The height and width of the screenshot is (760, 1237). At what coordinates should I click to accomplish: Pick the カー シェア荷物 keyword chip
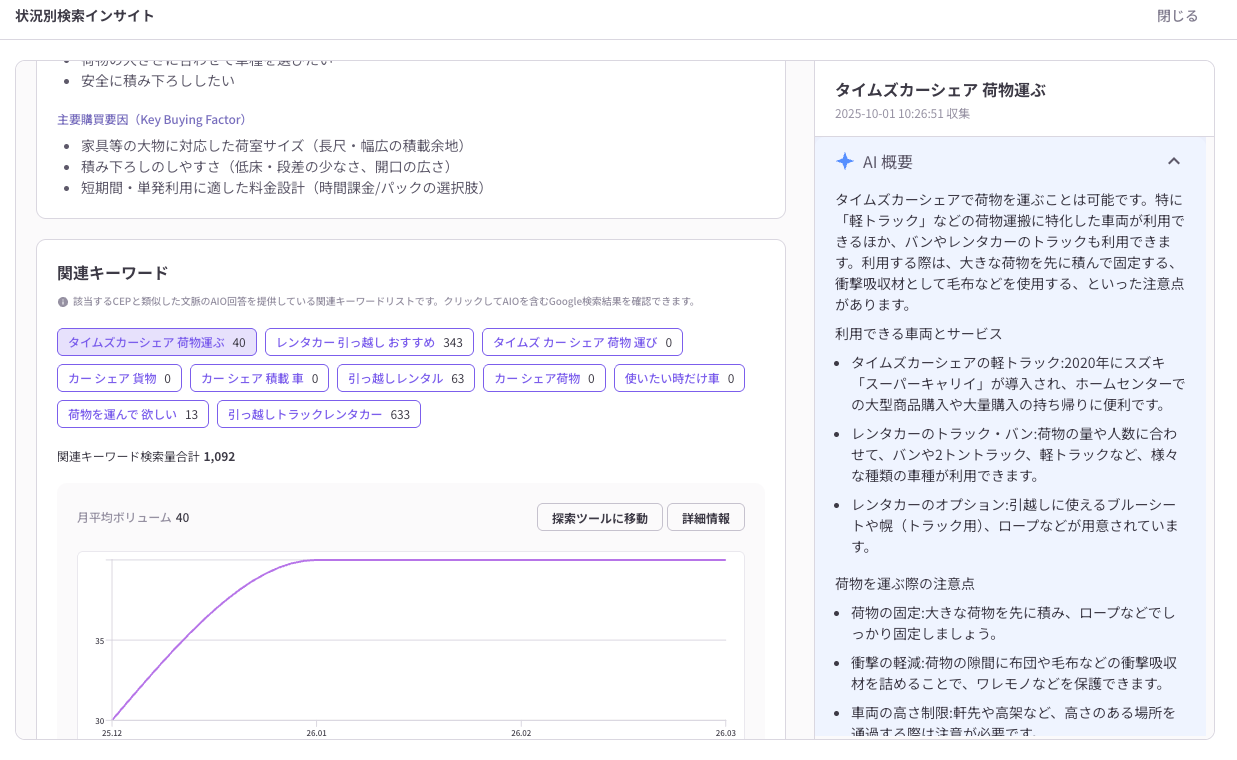544,378
